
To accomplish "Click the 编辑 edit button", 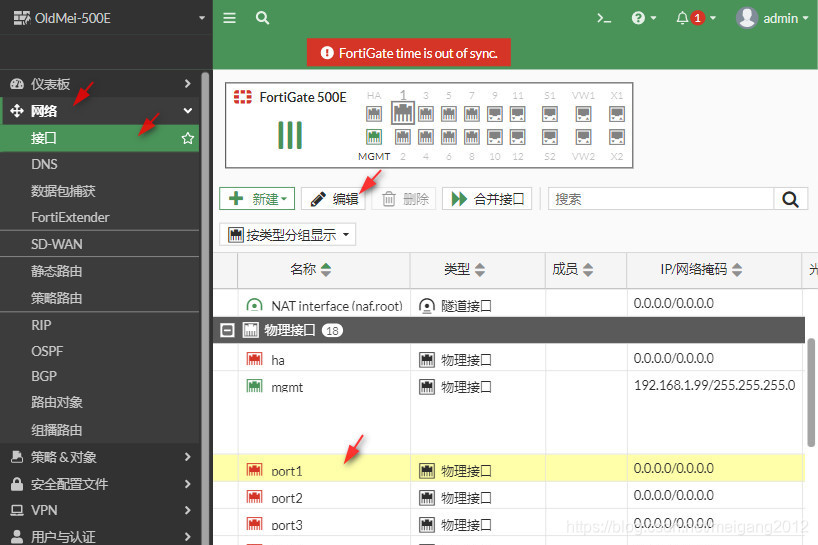I will point(334,199).
